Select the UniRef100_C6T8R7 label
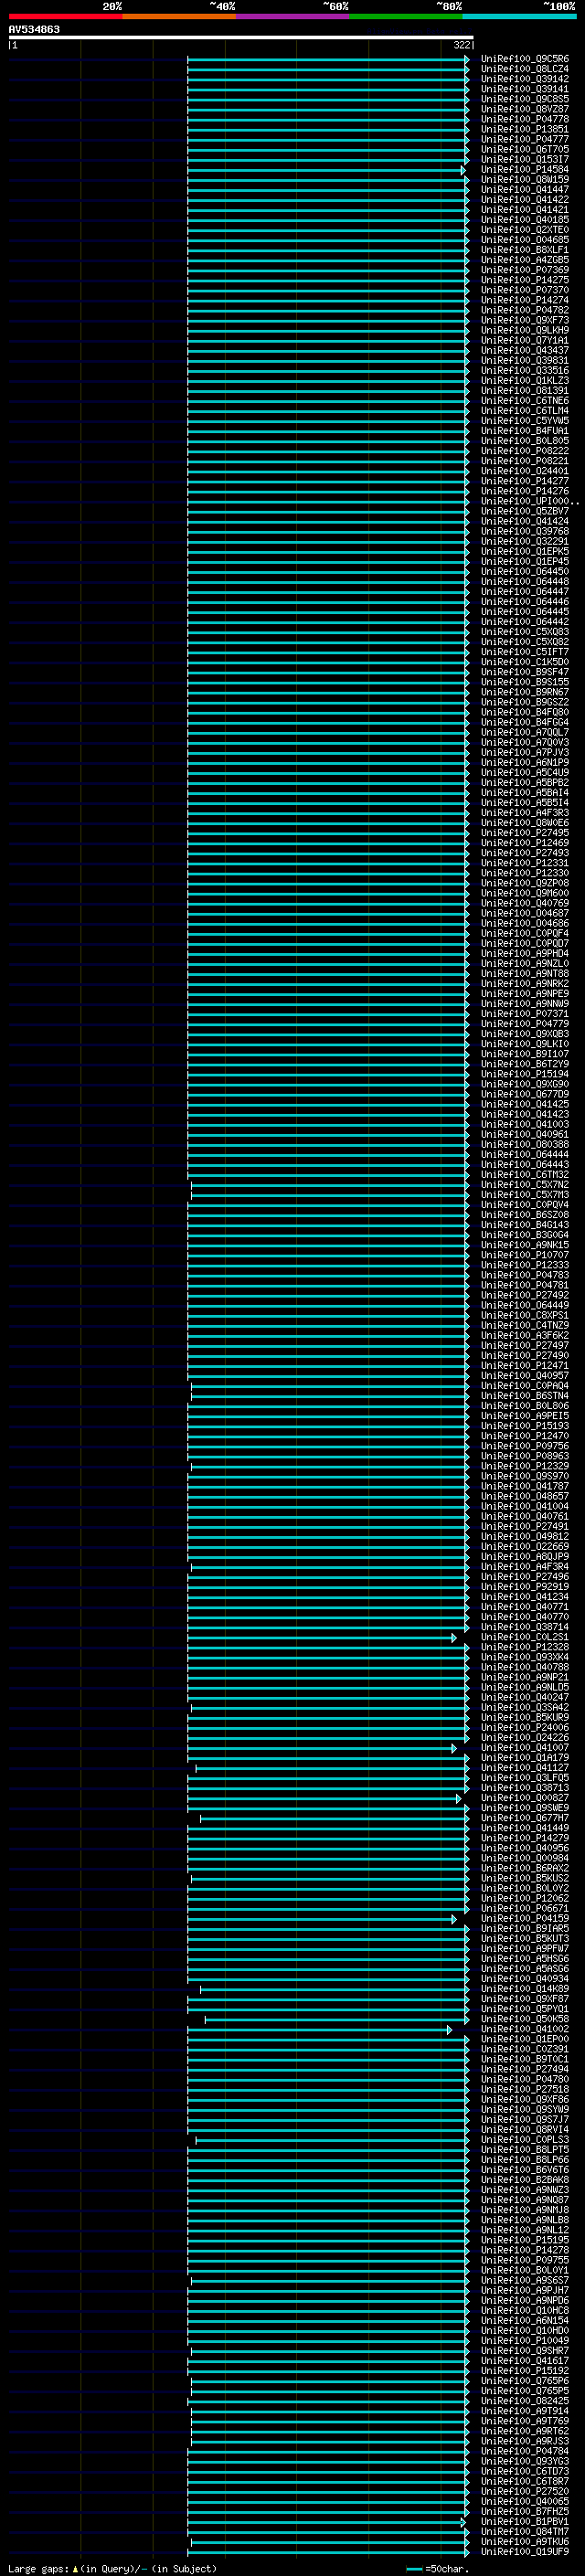The width and height of the screenshot is (585, 2576). pos(525,2481)
